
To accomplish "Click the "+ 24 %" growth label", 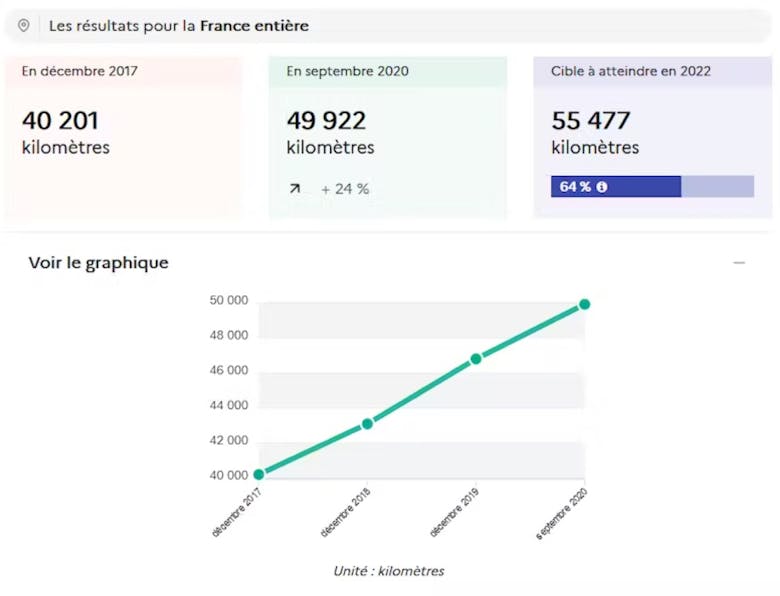I will (x=345, y=189).
